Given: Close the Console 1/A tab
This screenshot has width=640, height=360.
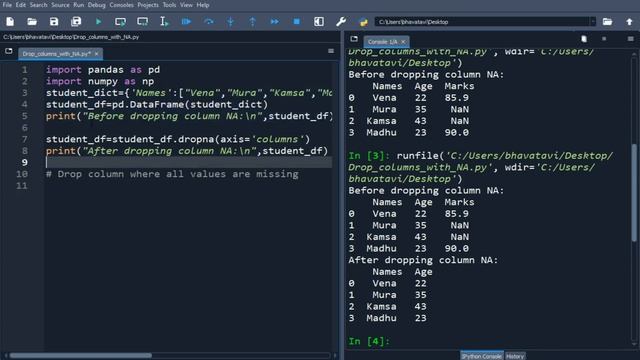Looking at the screenshot, I should [x=403, y=42].
